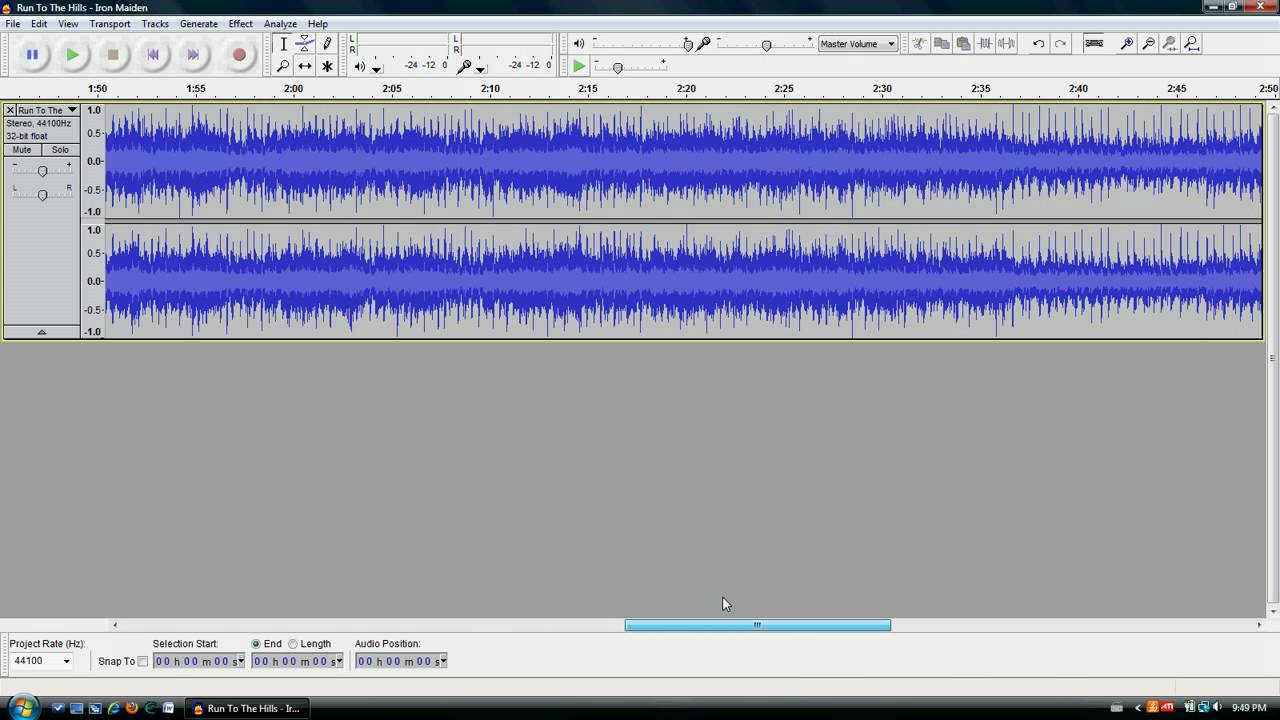Open Audio Position time format dropdown

[443, 662]
